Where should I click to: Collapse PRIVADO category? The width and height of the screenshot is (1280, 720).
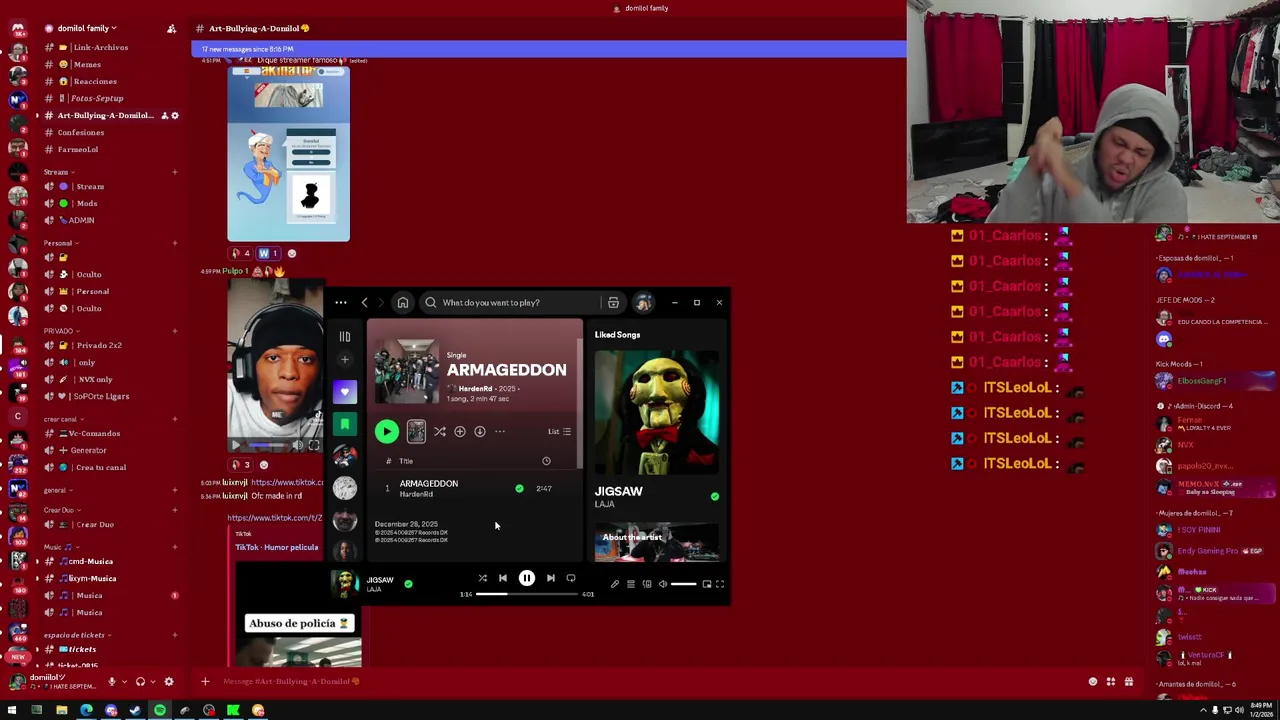[61, 331]
